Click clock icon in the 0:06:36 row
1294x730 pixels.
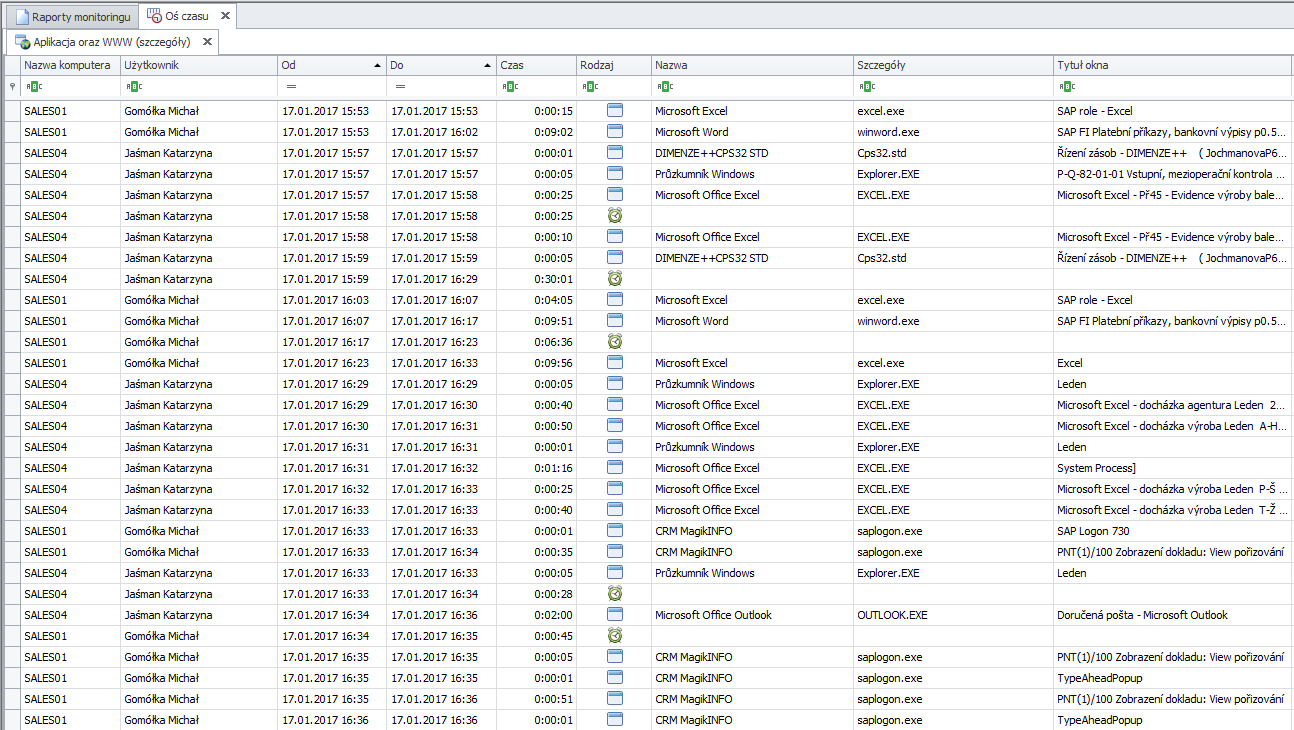(x=615, y=342)
